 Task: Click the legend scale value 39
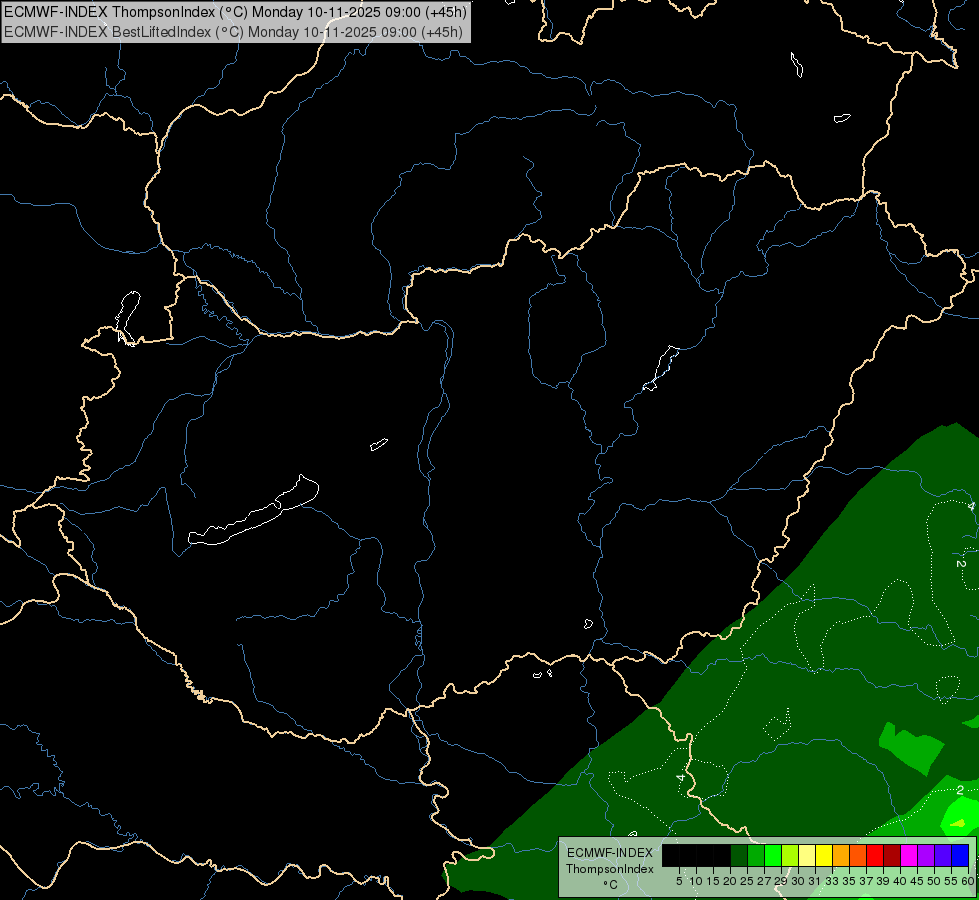(x=883, y=881)
